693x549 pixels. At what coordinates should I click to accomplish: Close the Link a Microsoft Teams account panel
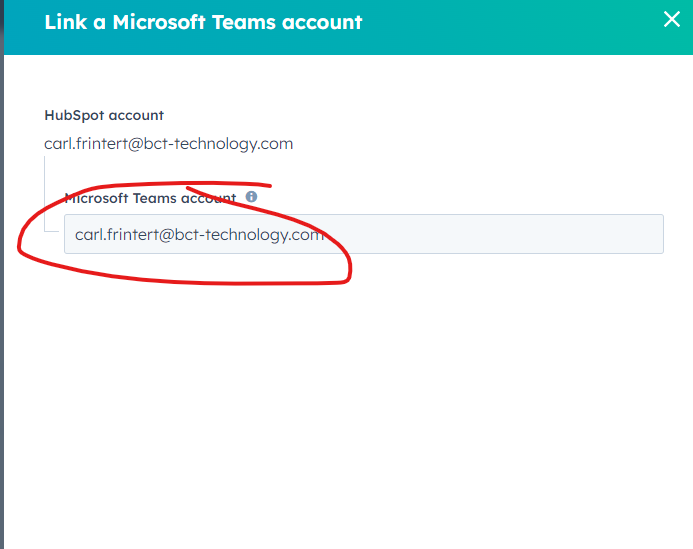coord(672,18)
